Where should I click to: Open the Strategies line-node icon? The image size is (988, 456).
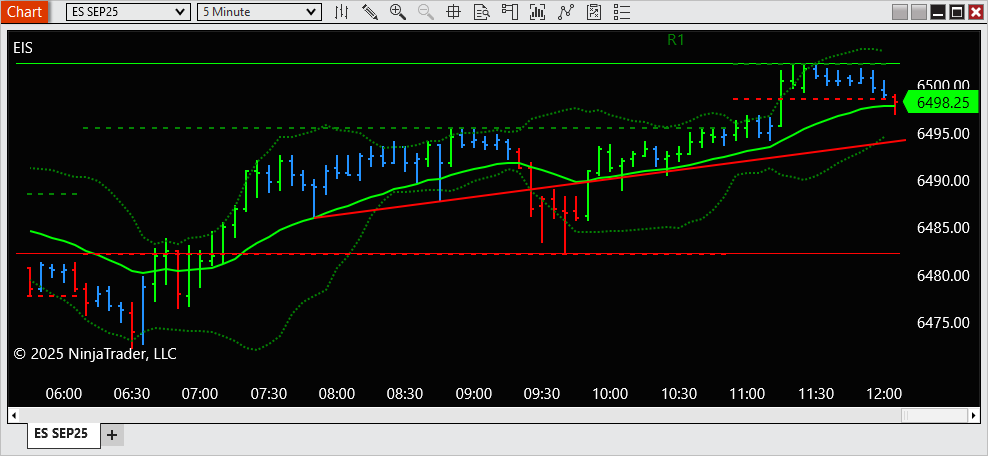pos(566,11)
